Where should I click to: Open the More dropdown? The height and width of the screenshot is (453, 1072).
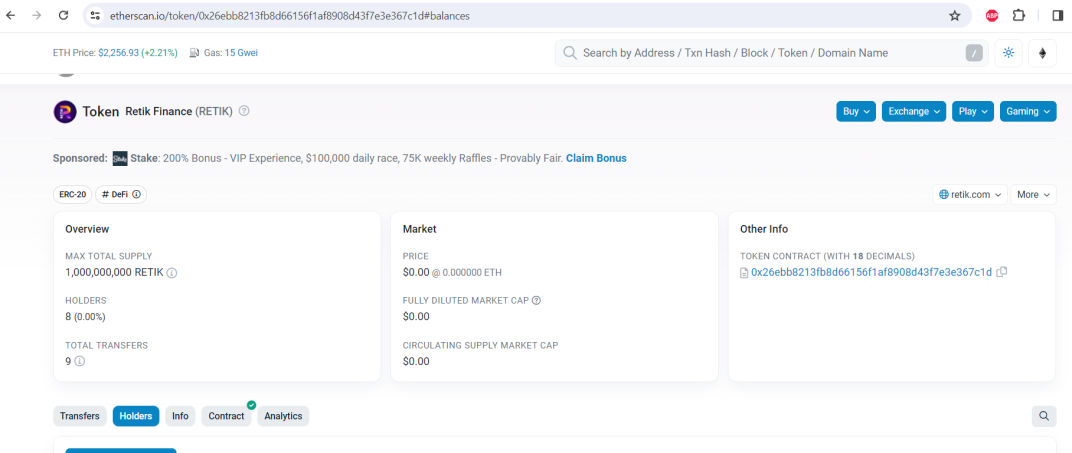coord(1033,195)
